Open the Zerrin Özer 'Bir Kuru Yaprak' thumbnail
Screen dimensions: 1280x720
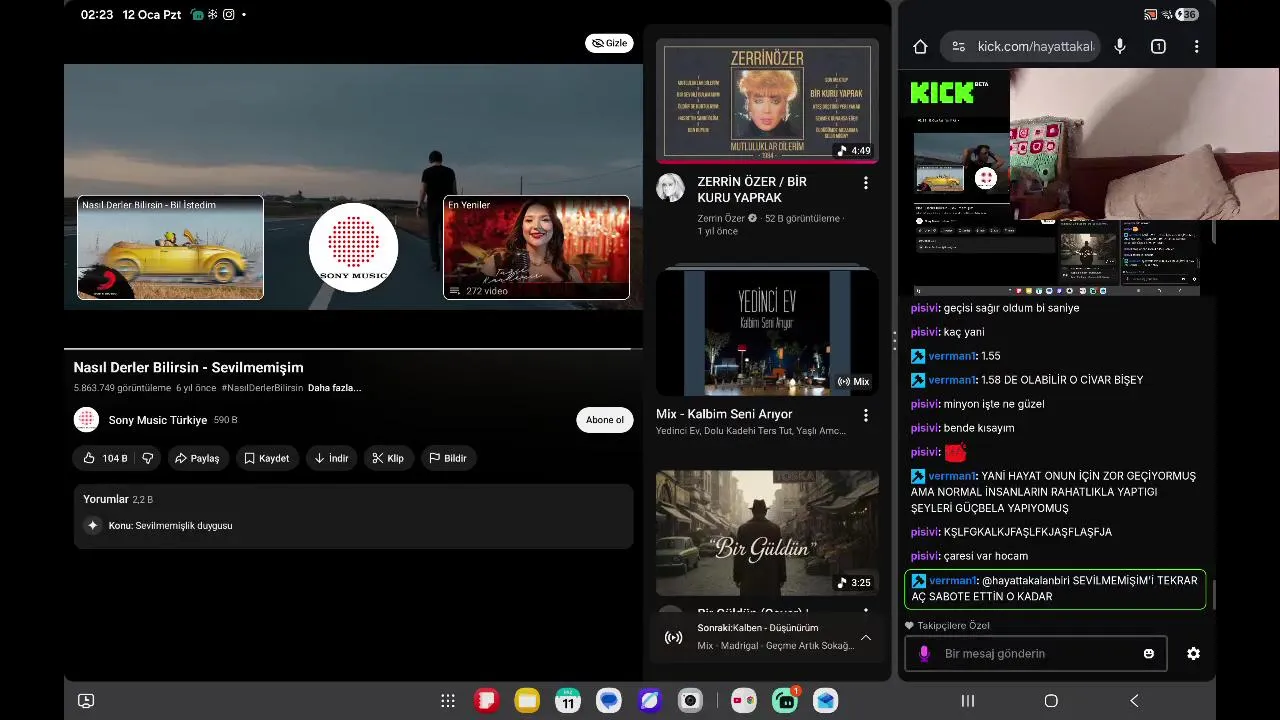[x=767, y=101]
